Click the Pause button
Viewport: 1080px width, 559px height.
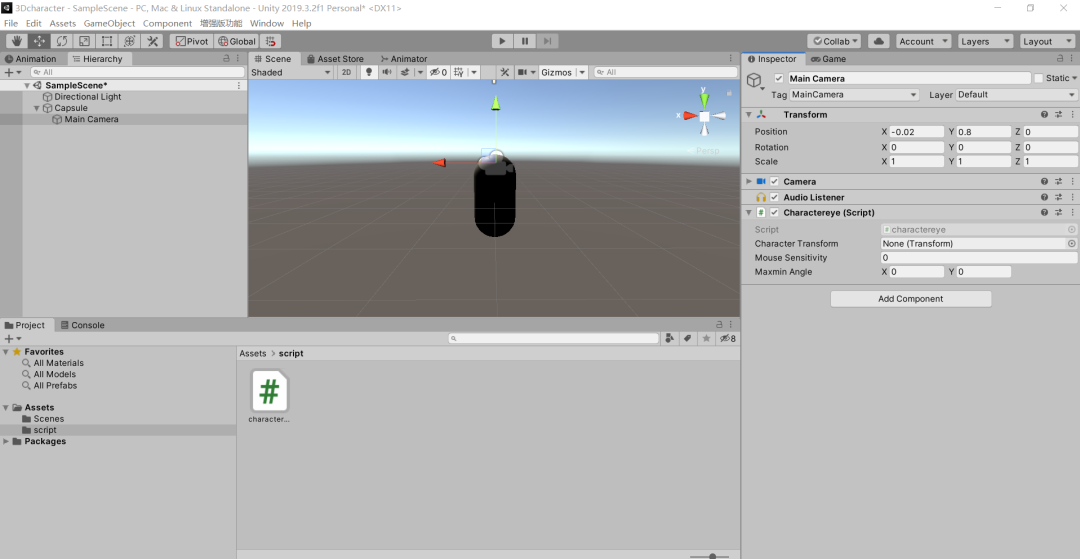click(525, 41)
